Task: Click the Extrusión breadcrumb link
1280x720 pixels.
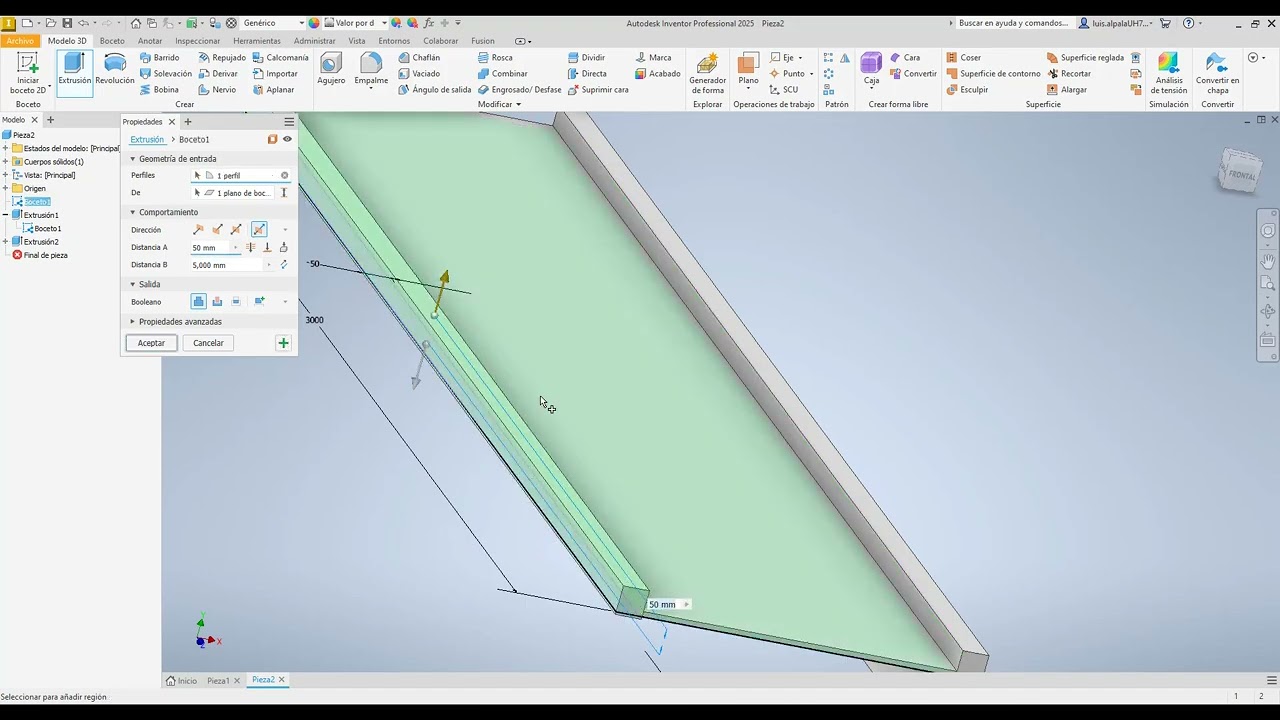Action: coord(147,139)
